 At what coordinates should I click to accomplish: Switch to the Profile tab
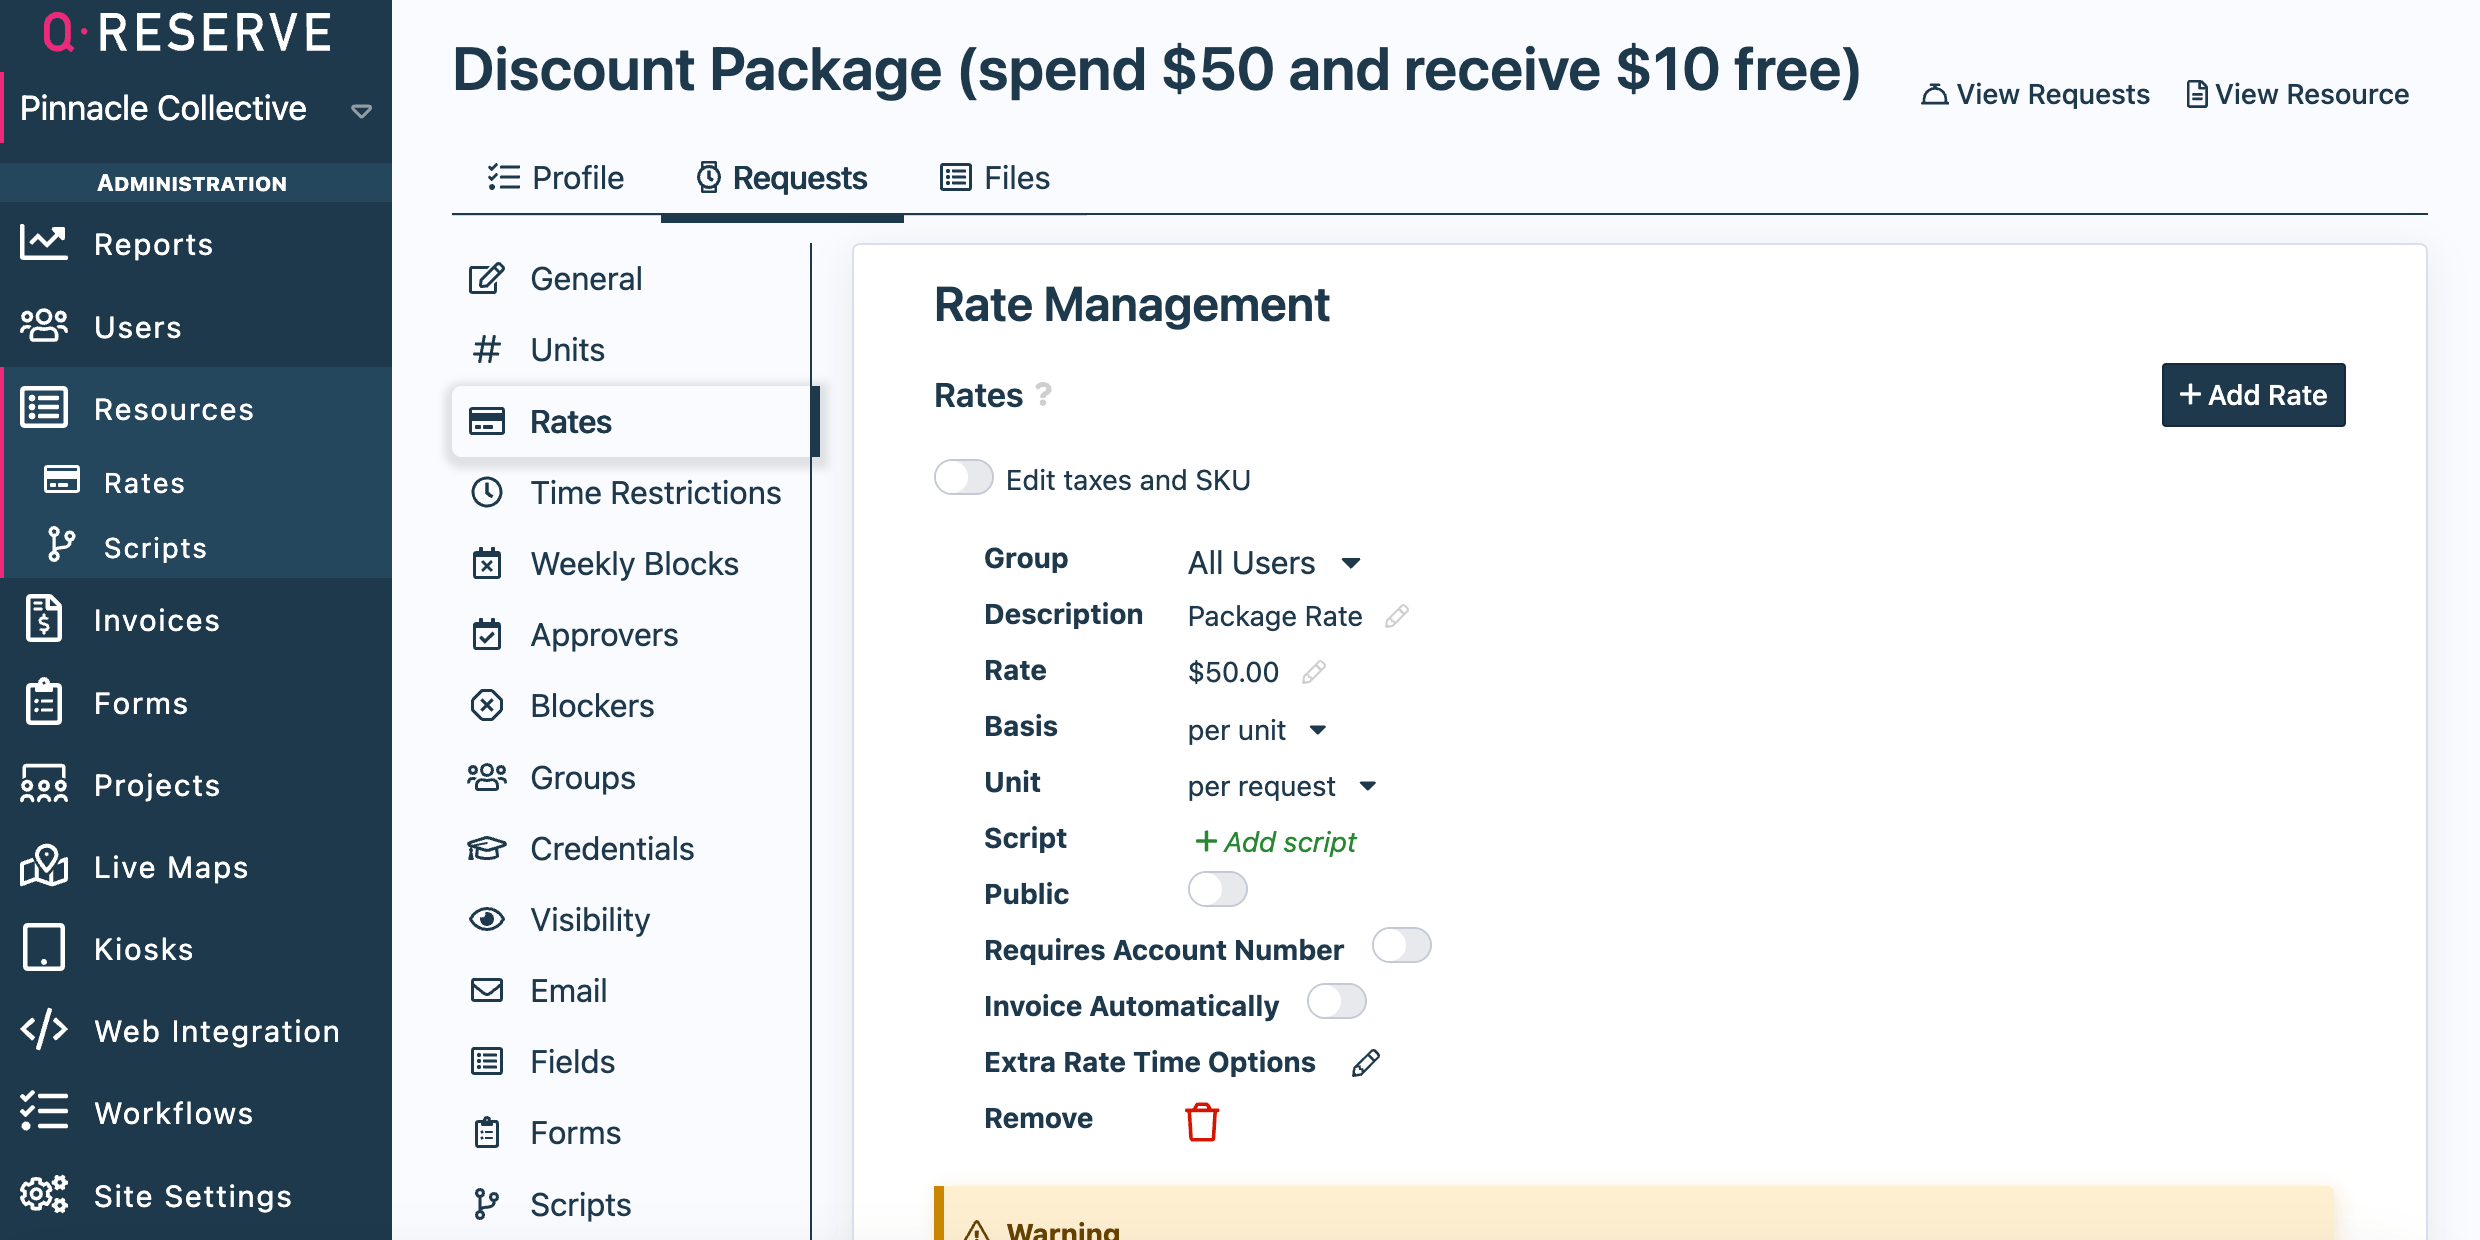coord(556,178)
